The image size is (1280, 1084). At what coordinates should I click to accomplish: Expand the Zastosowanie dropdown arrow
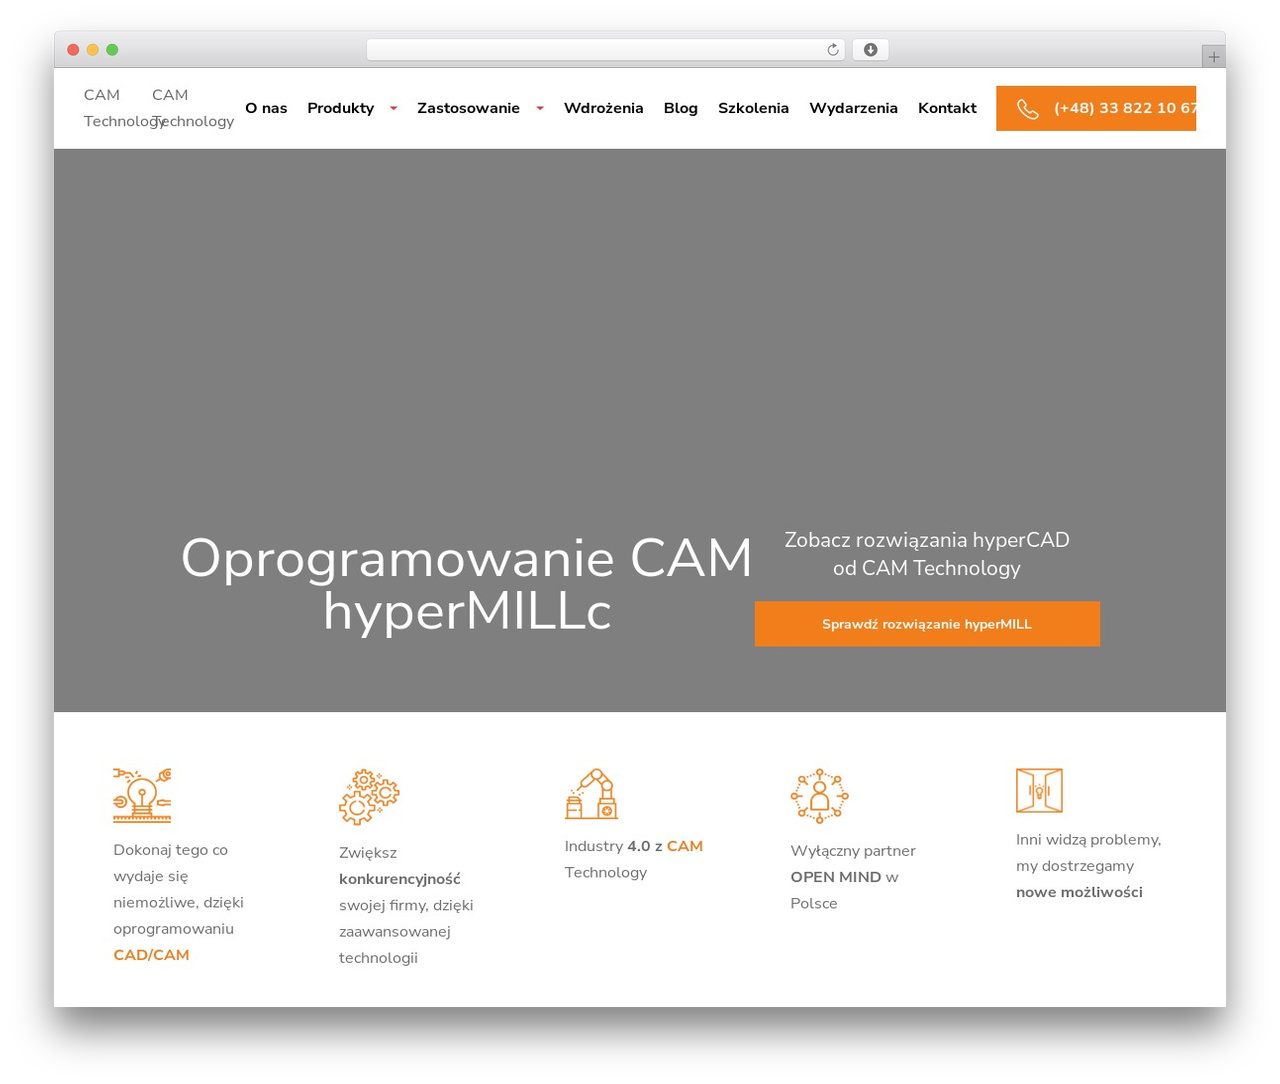tap(539, 108)
